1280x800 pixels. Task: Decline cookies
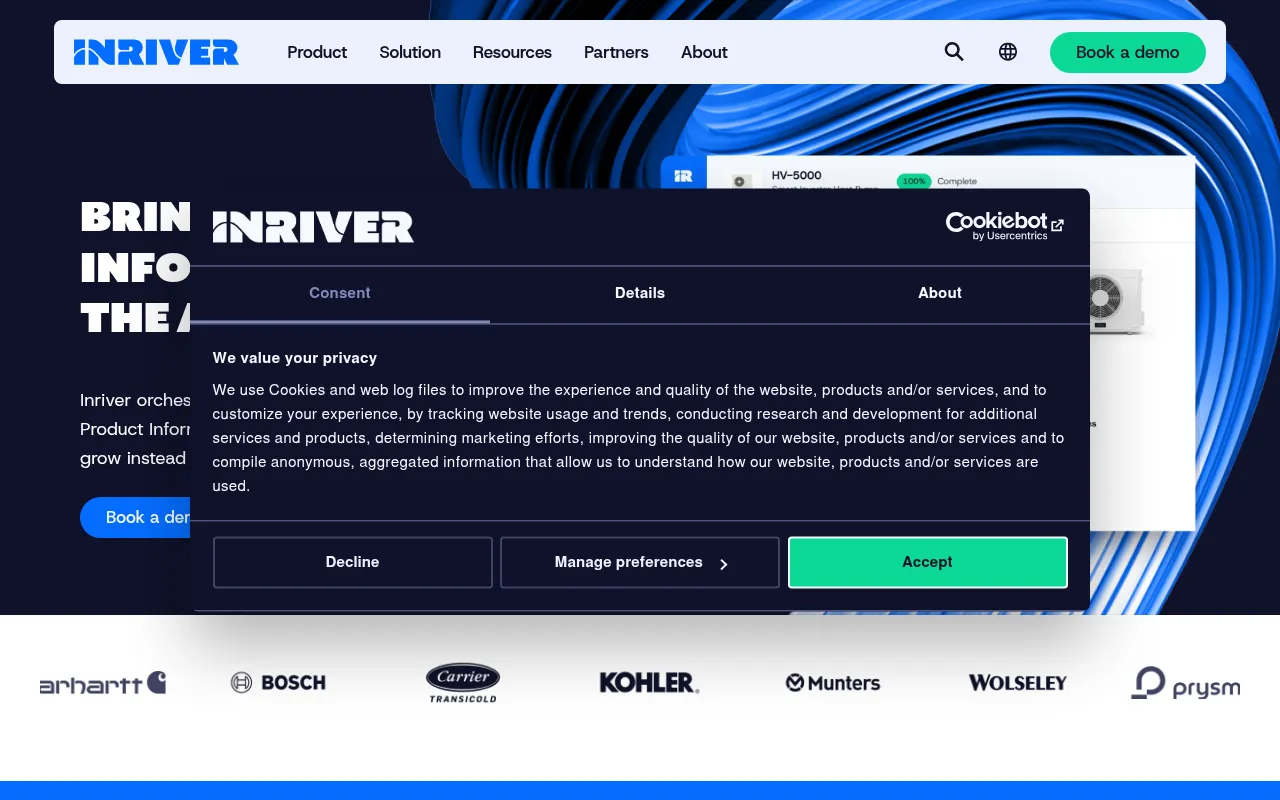(353, 562)
